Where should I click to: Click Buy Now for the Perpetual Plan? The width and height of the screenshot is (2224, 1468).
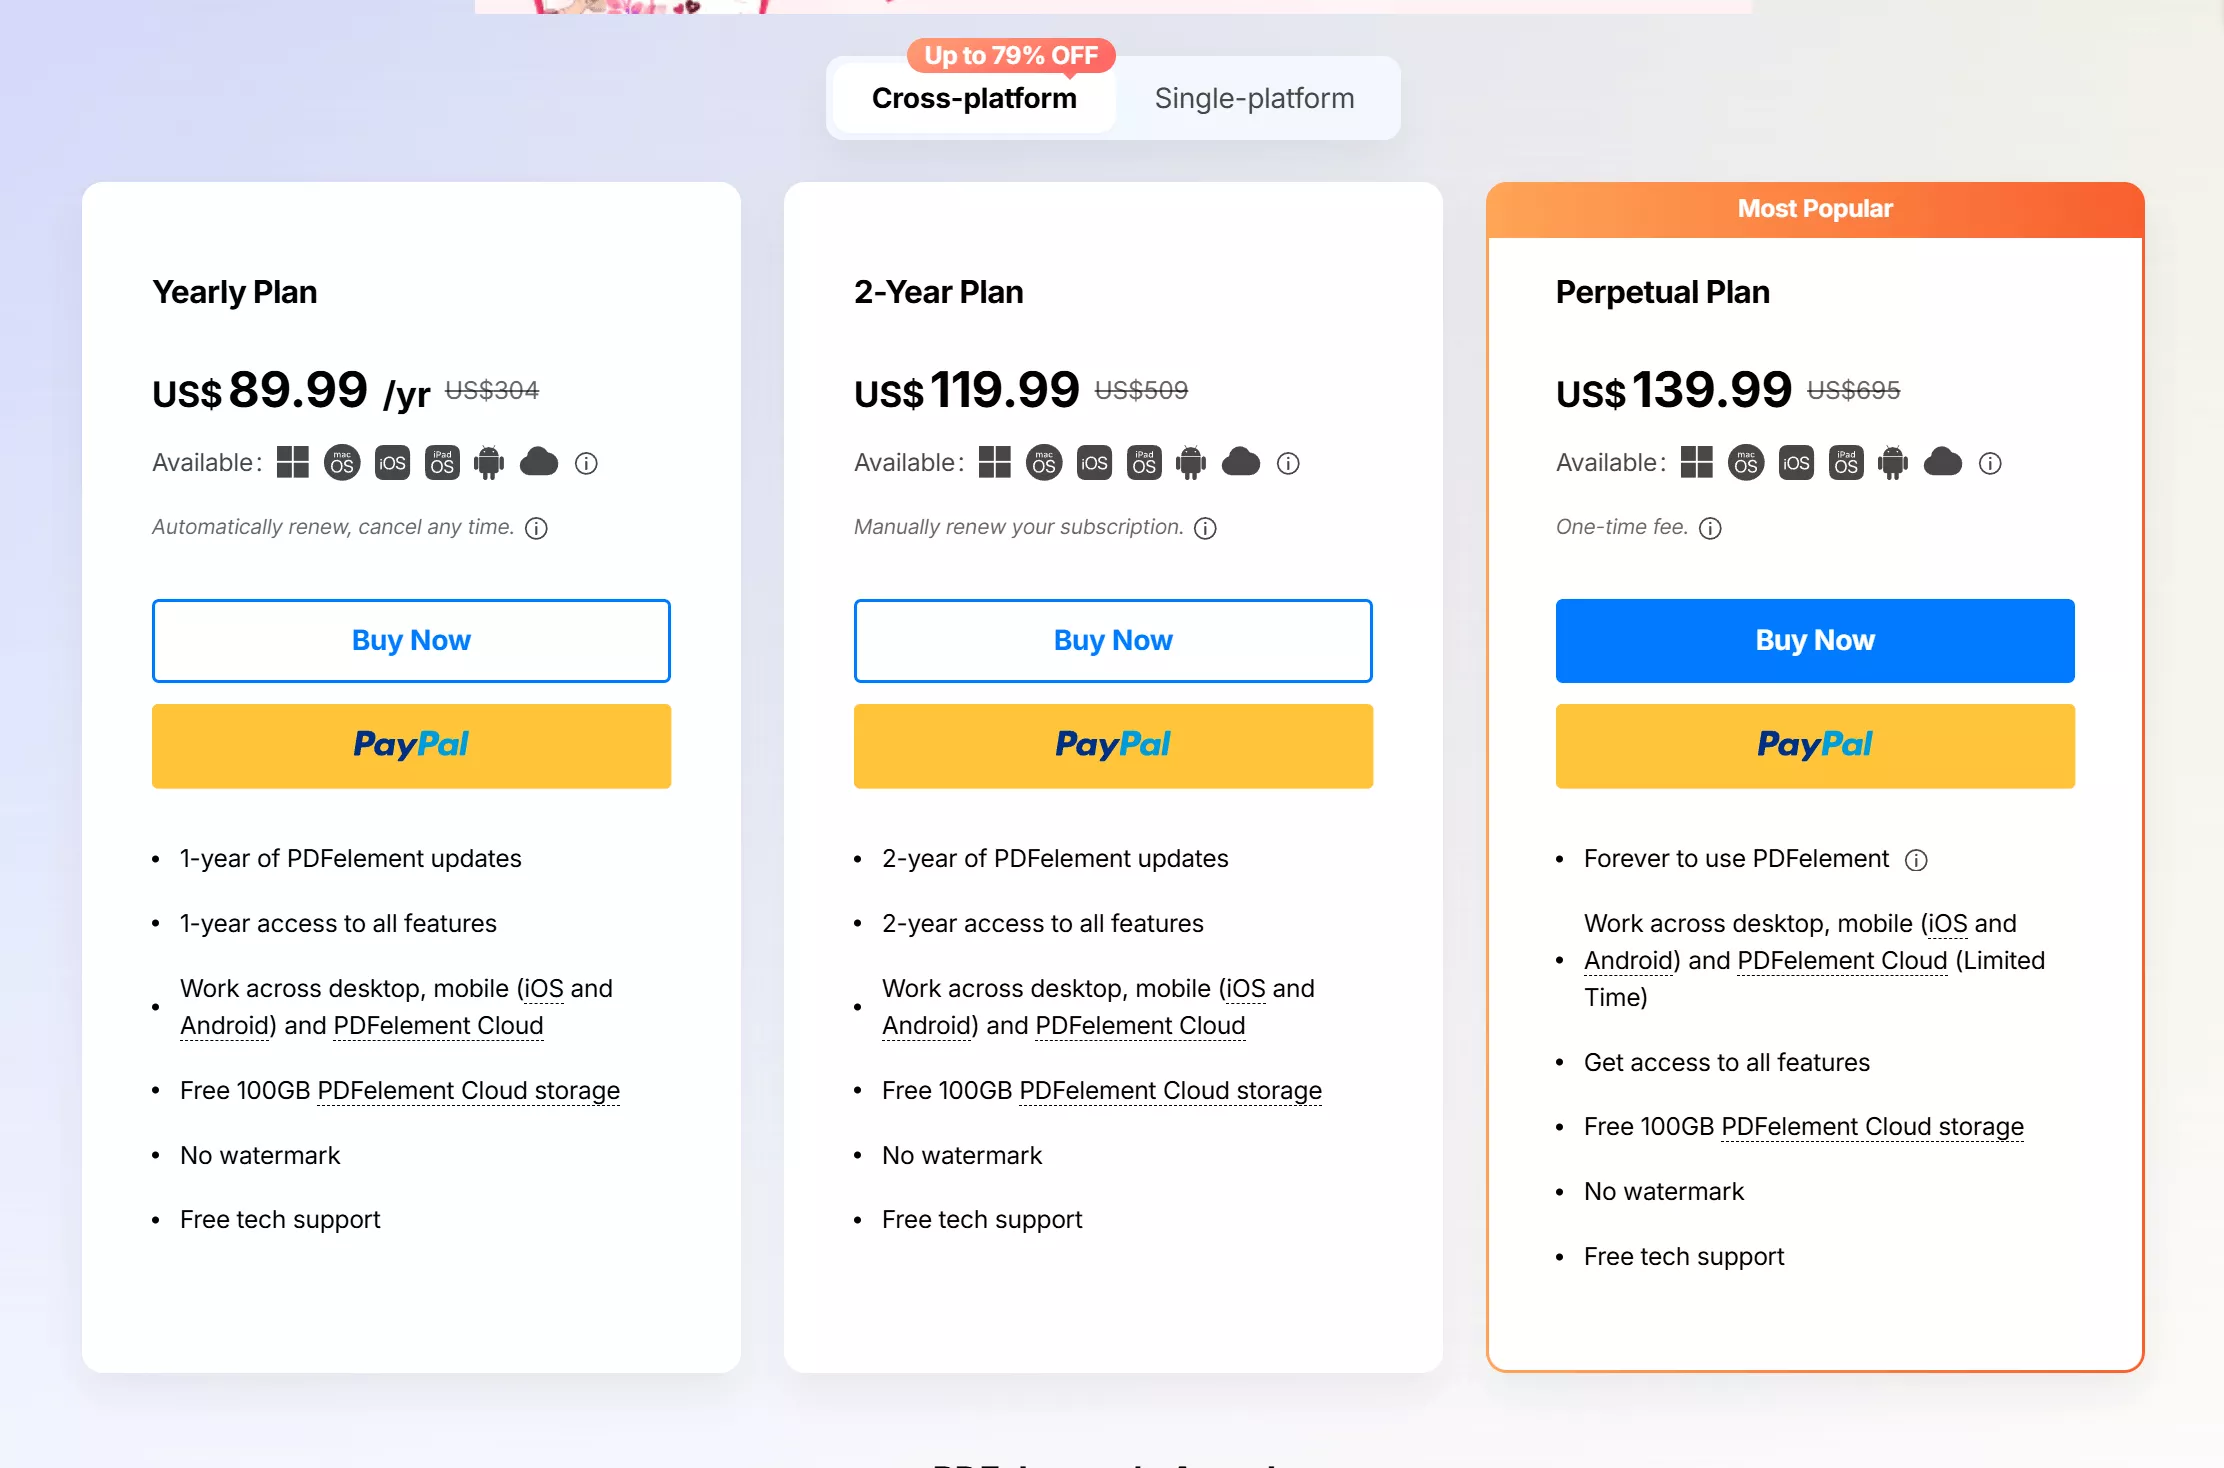click(x=1815, y=641)
